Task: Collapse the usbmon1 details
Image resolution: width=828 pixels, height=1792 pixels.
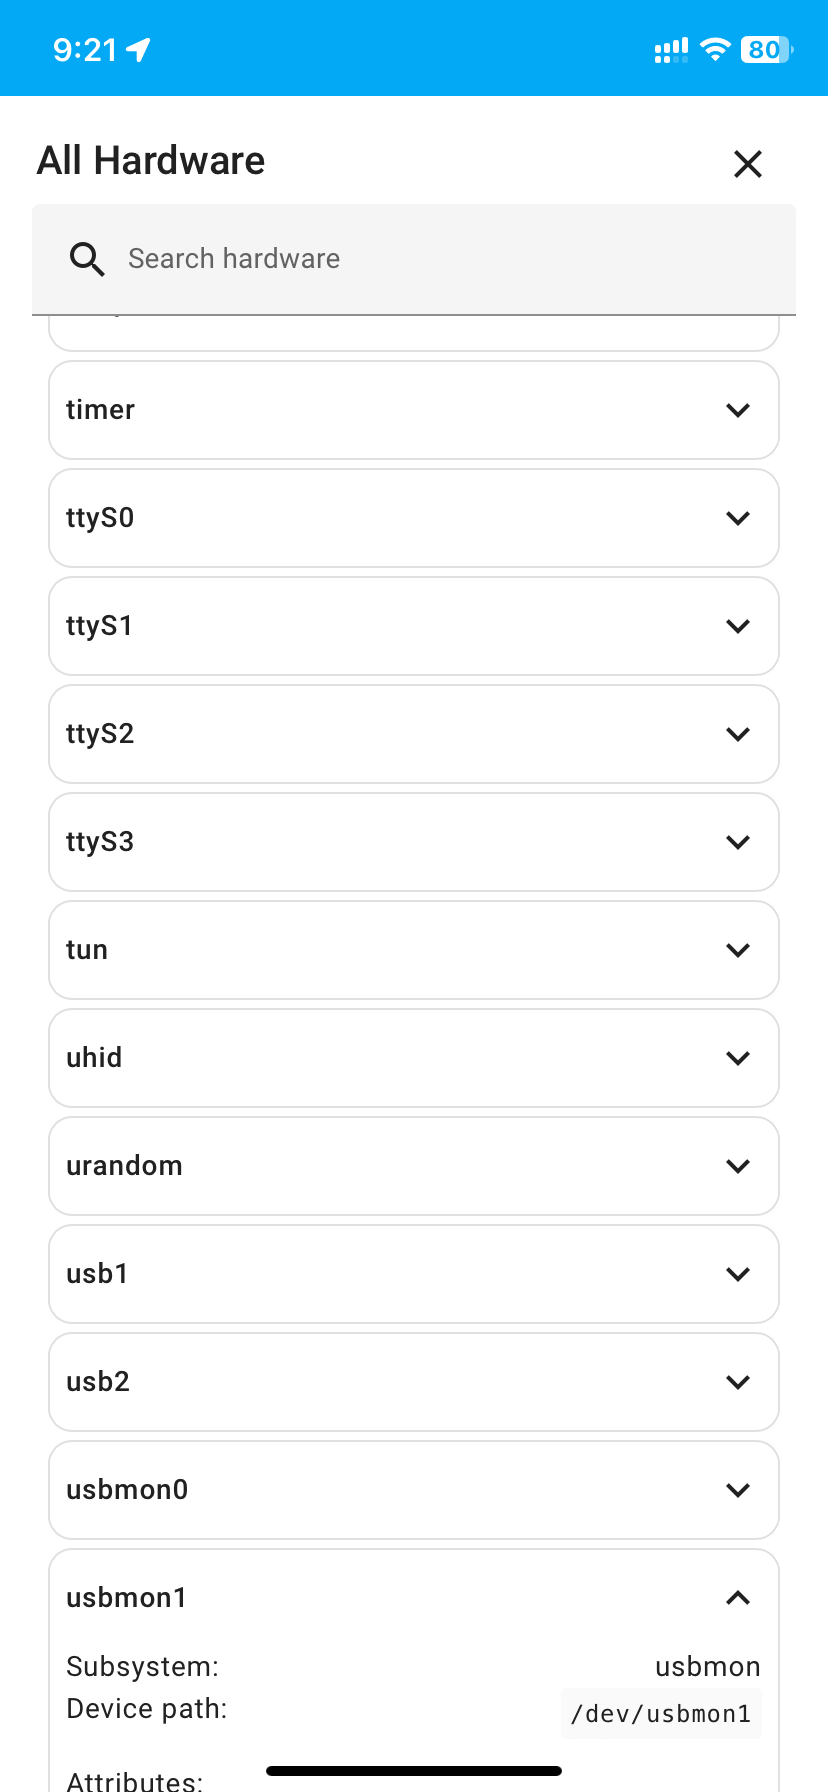Action: (738, 1598)
